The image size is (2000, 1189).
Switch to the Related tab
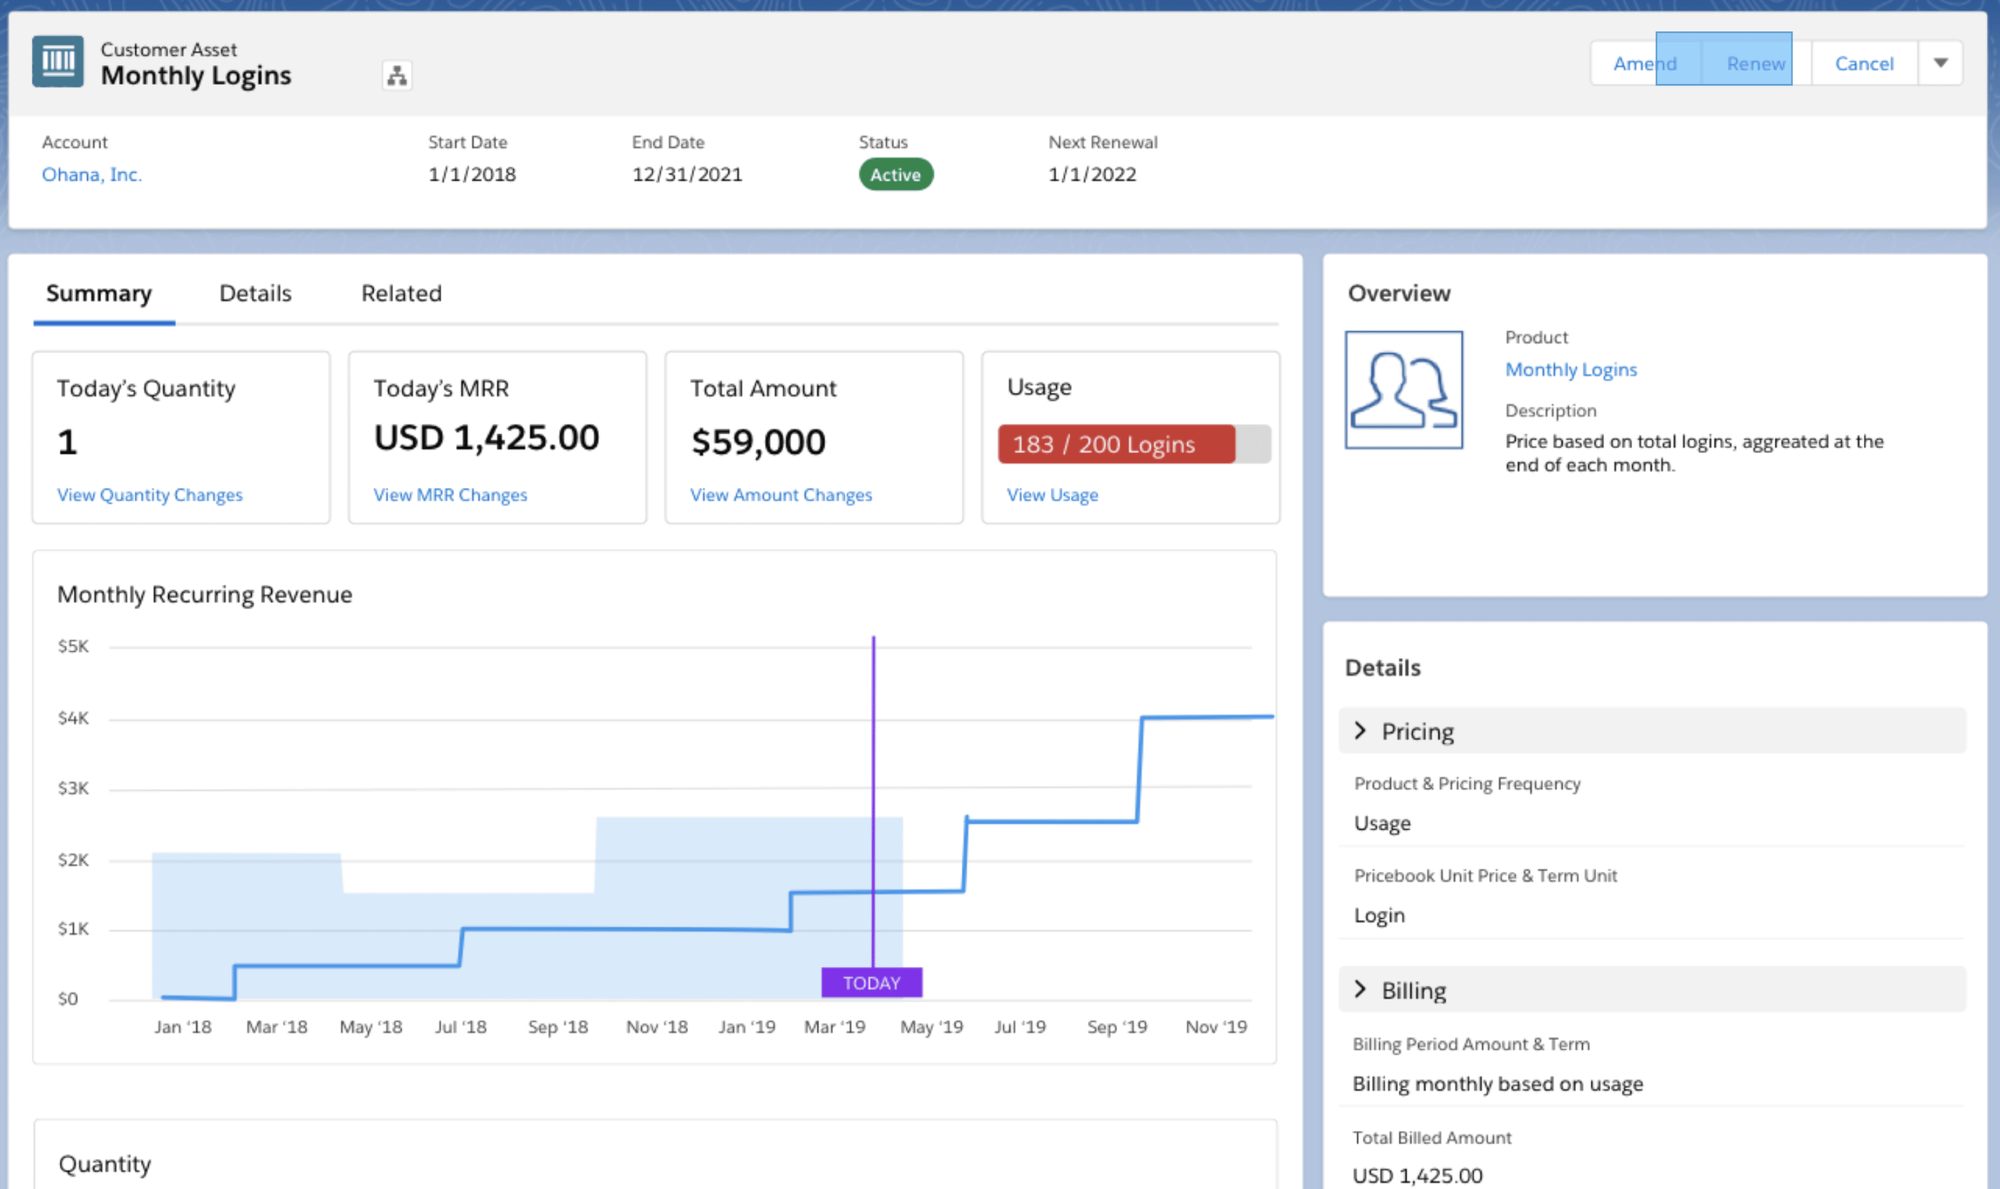coord(401,293)
